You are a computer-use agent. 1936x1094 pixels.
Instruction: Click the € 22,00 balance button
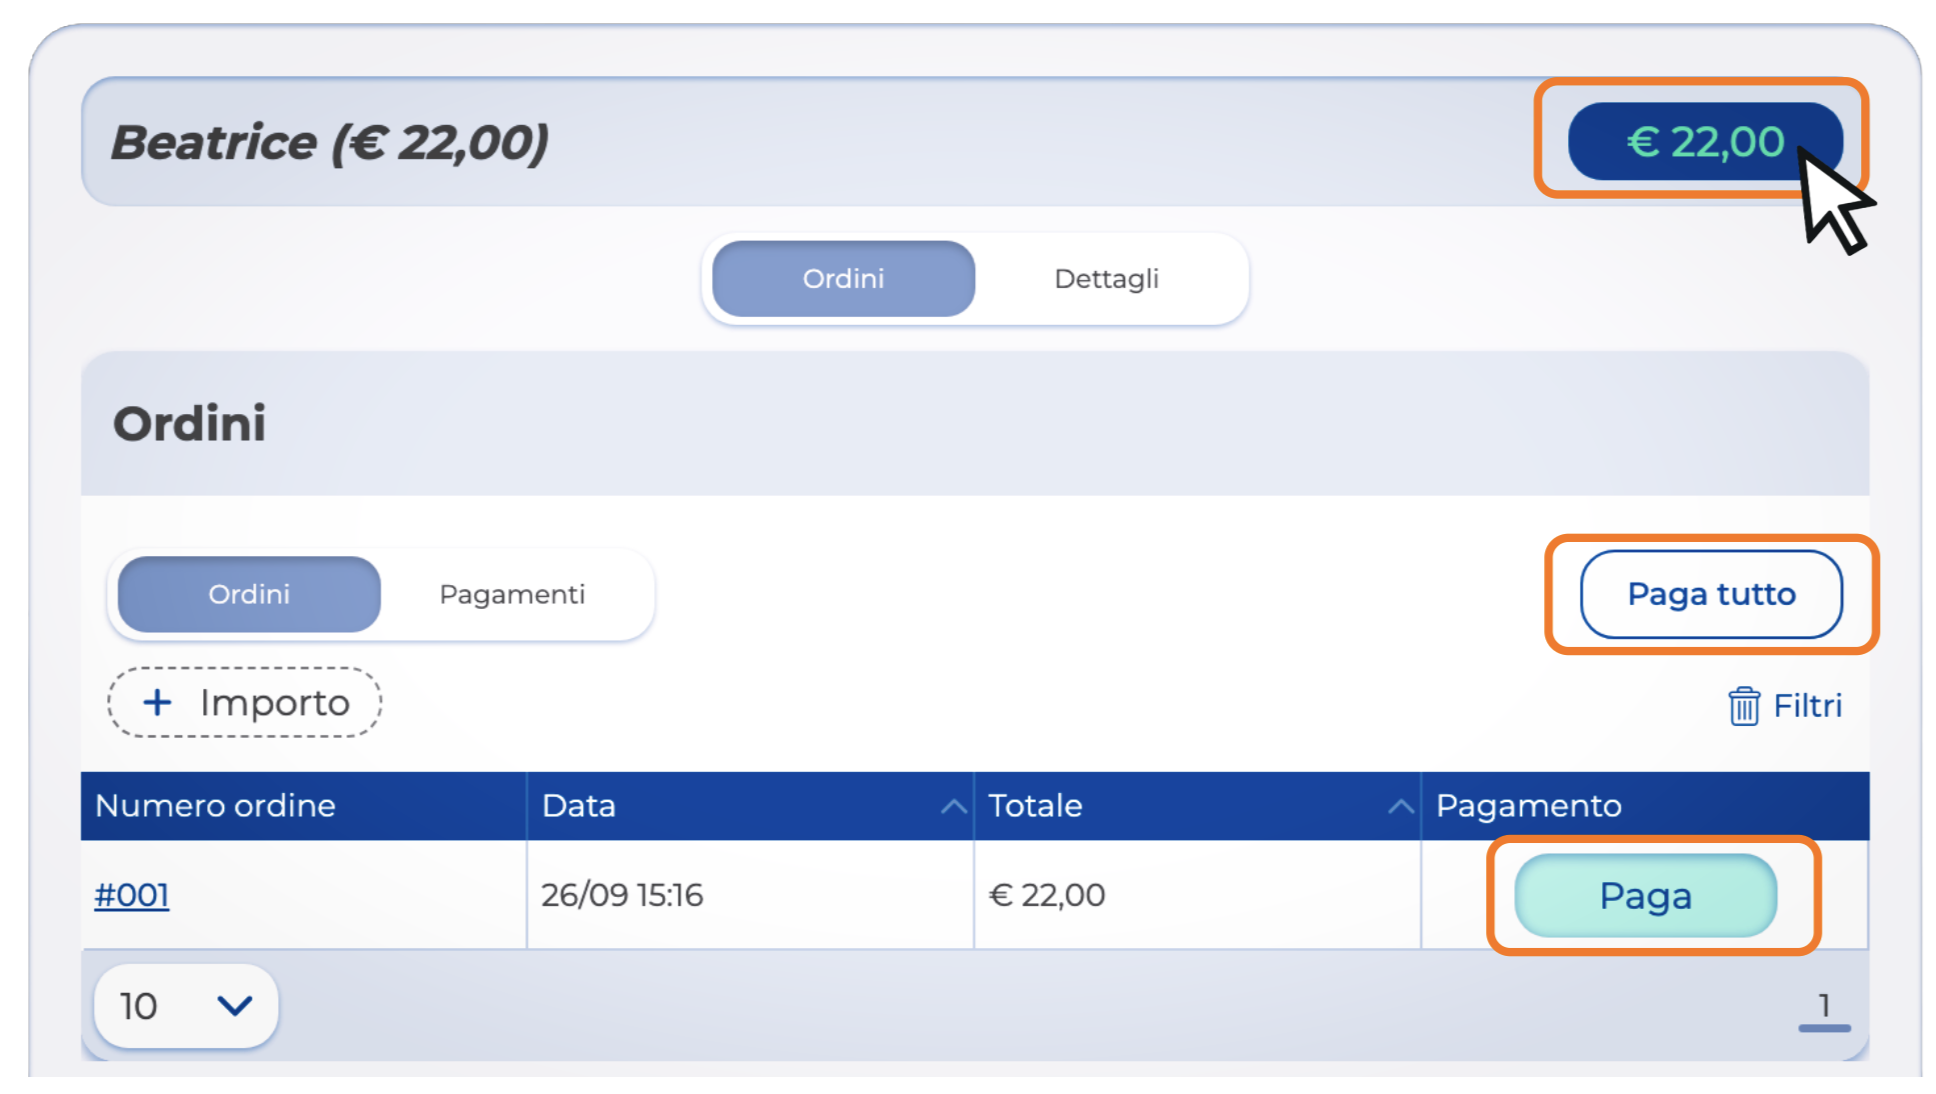pyautogui.click(x=1704, y=142)
